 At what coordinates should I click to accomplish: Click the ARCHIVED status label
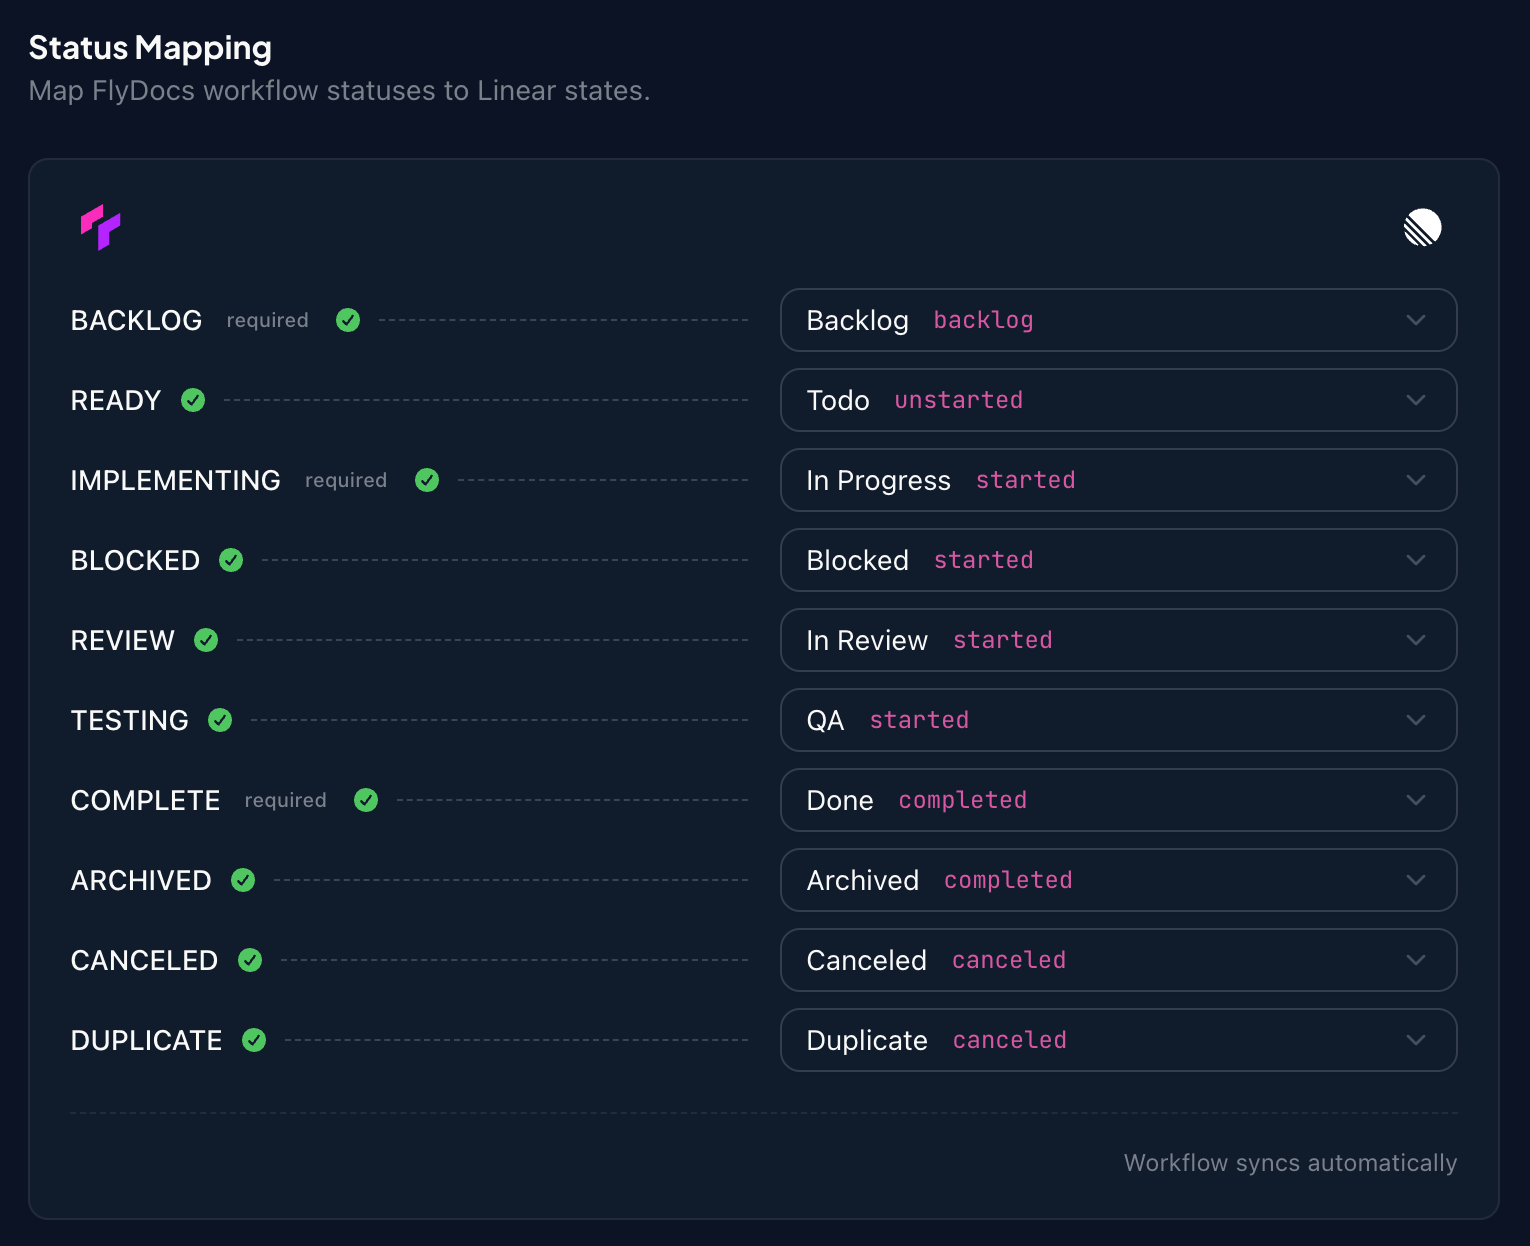[141, 880]
